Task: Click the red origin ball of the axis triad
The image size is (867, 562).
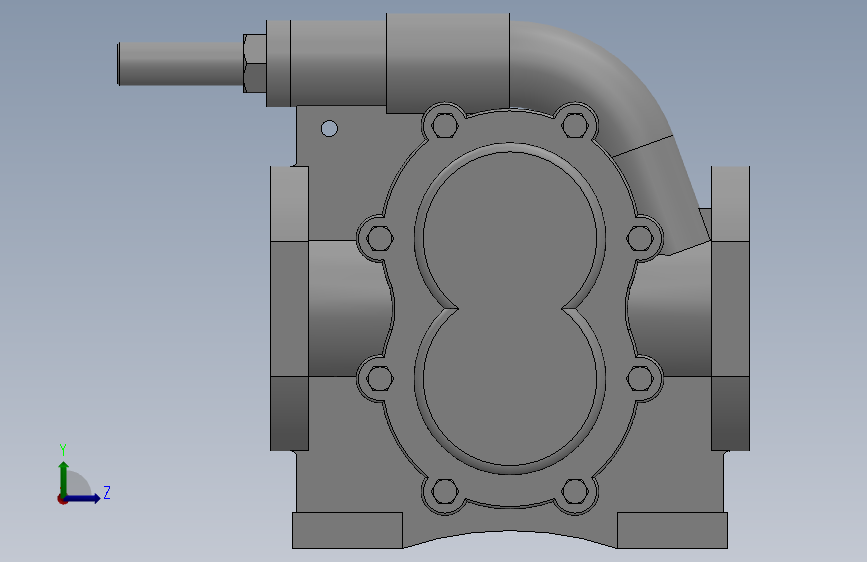Action: [62, 499]
